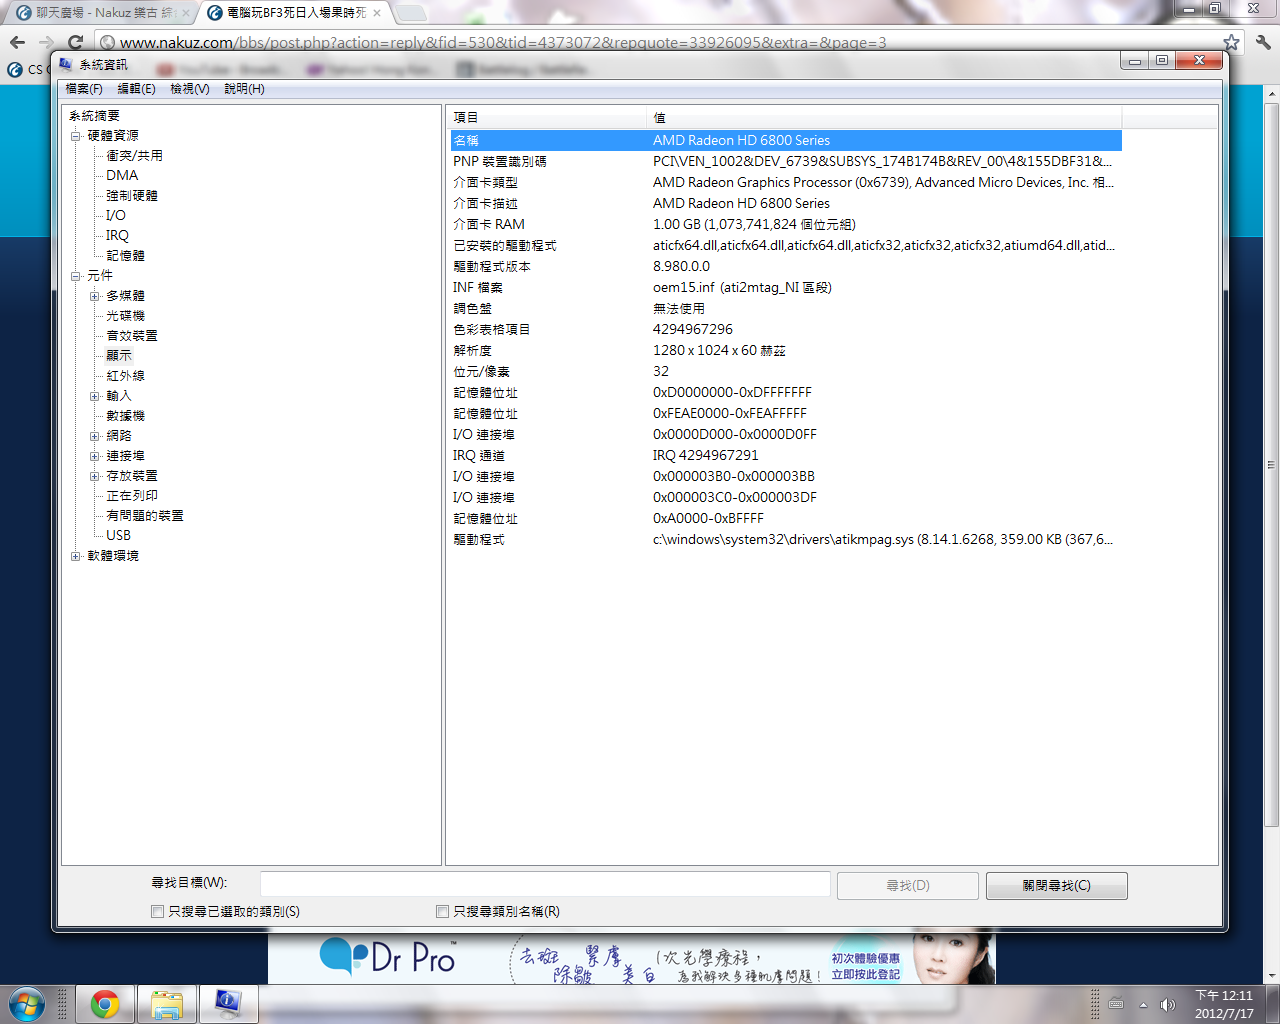1280x1024 pixels.
Task: Collapse the 硬體資源 tree node
Action: click(x=75, y=136)
